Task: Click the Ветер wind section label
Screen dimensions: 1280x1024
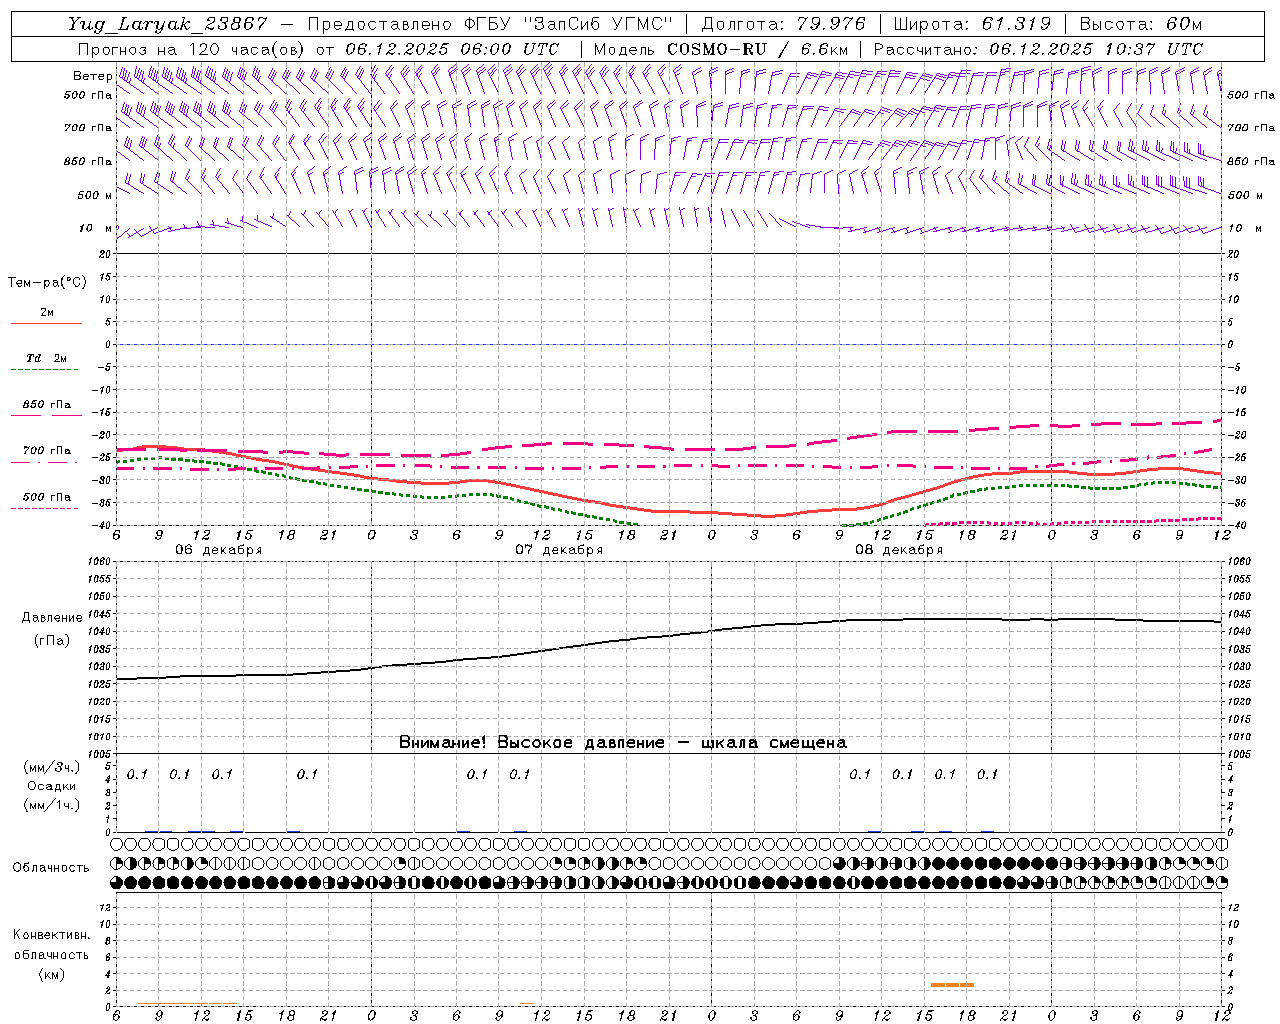Action: tap(92, 76)
